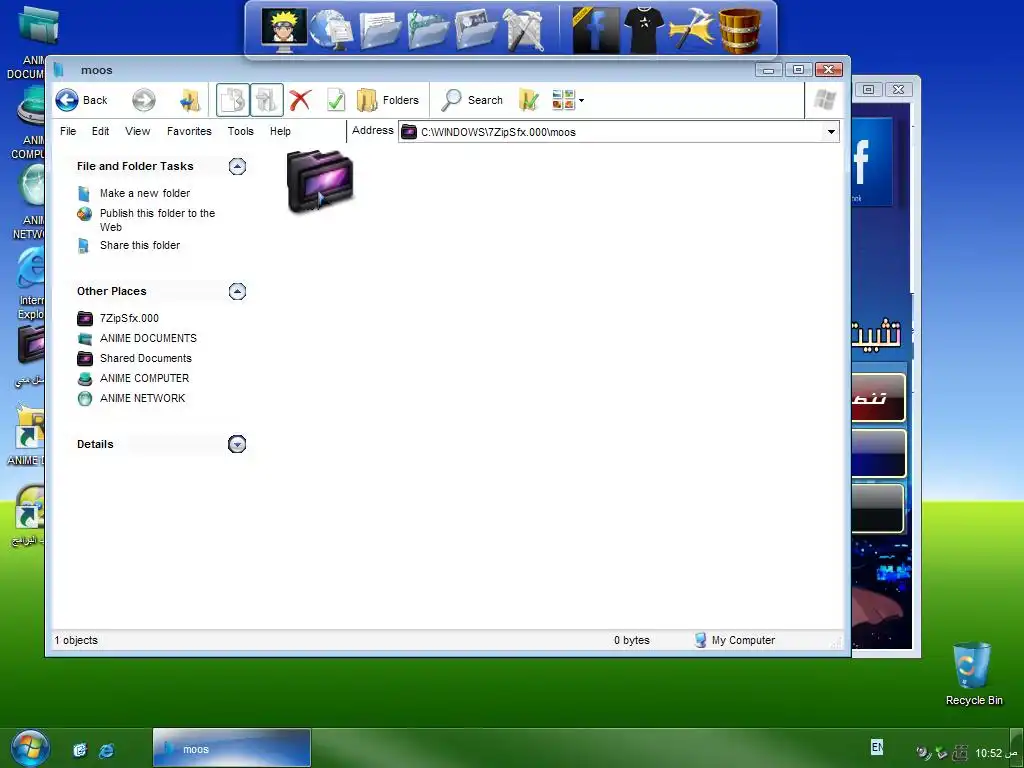Click the globe network dock icon
Image resolution: width=1024 pixels, height=768 pixels.
click(331, 31)
